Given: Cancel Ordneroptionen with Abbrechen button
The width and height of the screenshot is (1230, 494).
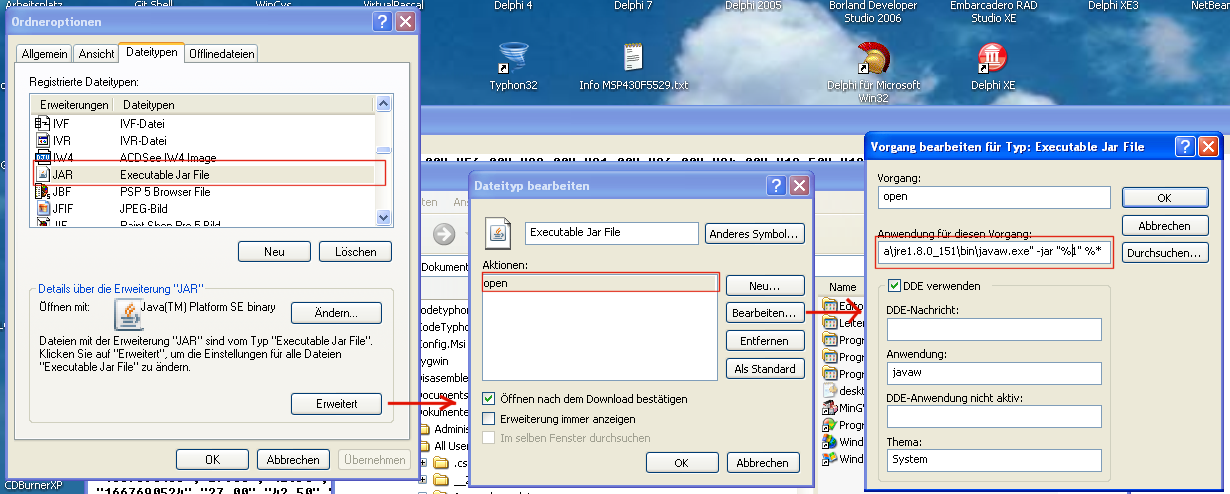Looking at the screenshot, I should (x=293, y=460).
